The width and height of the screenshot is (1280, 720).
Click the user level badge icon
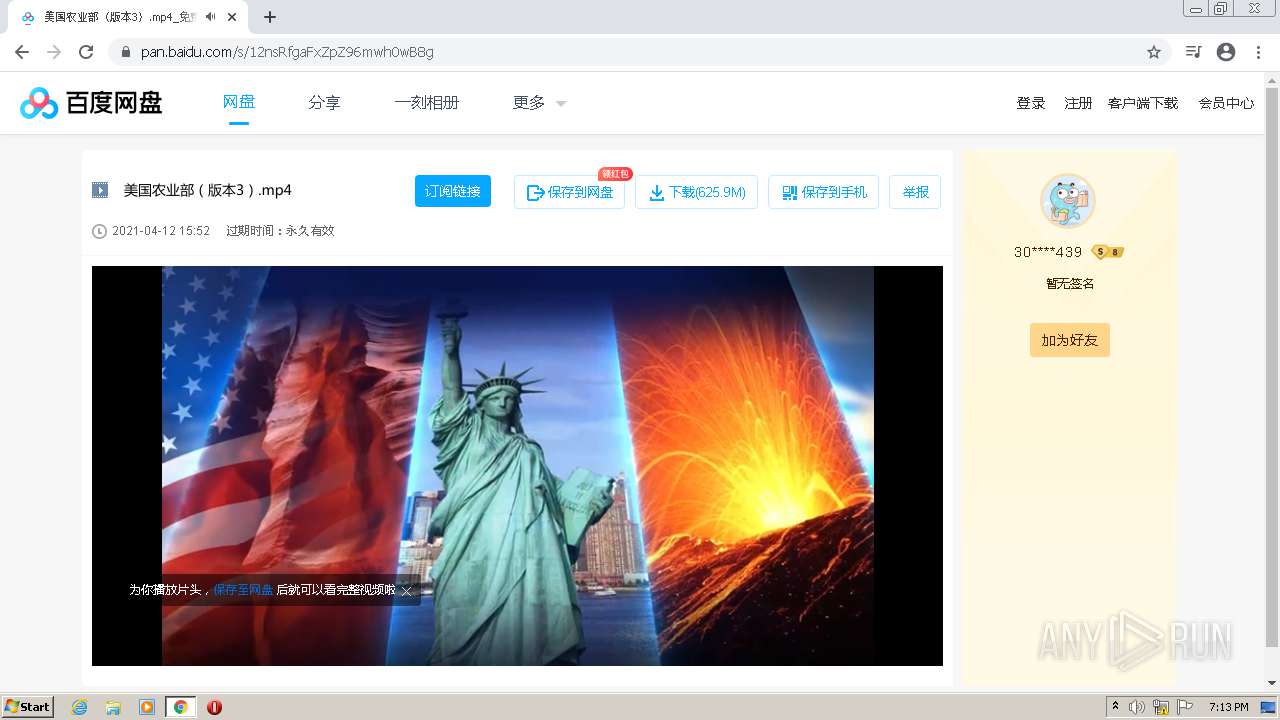pyautogui.click(x=1108, y=252)
